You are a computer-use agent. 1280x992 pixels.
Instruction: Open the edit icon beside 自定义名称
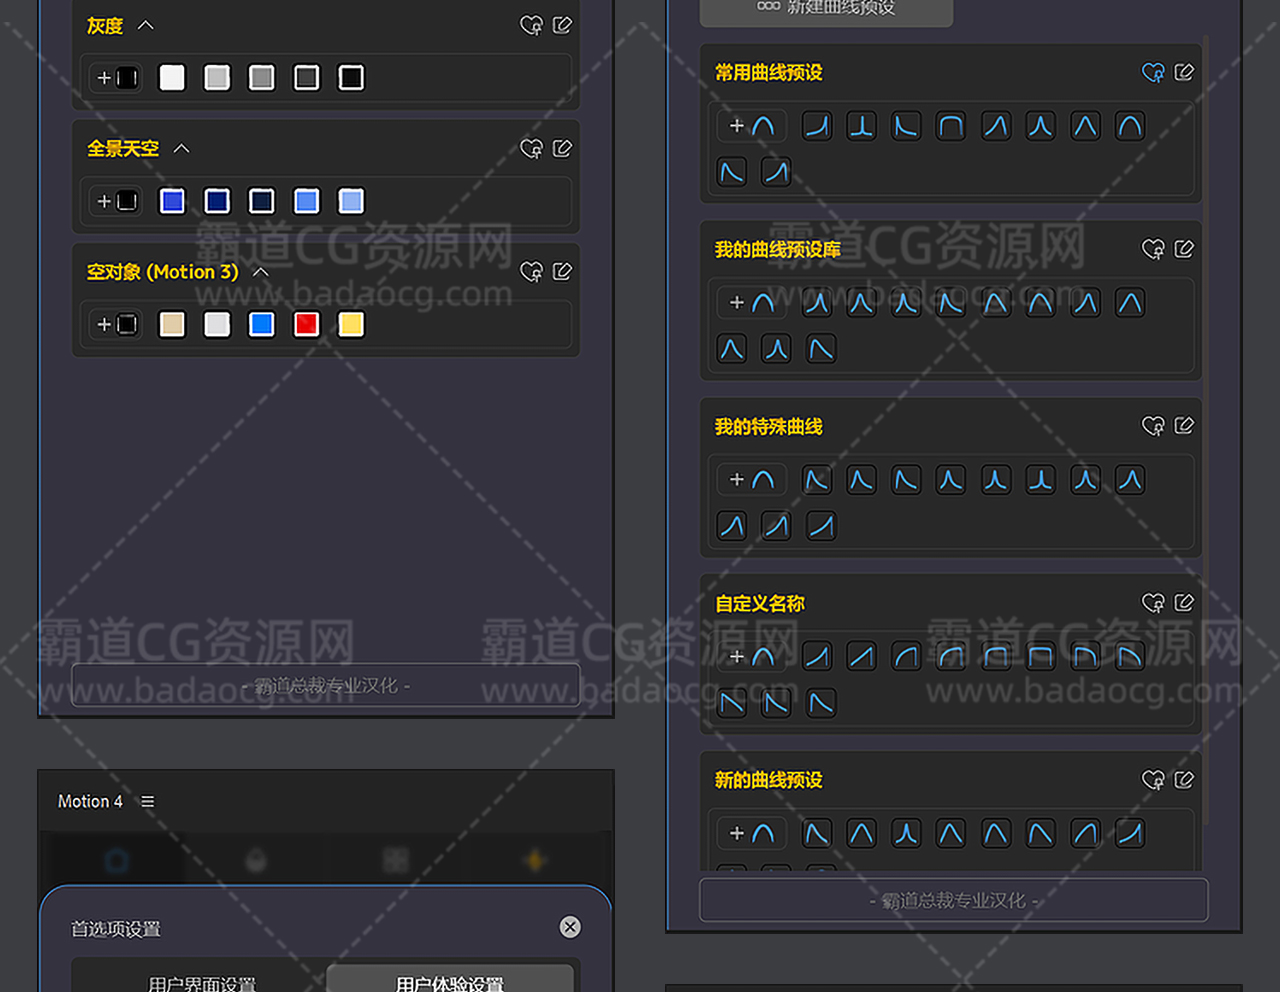[x=1184, y=603]
